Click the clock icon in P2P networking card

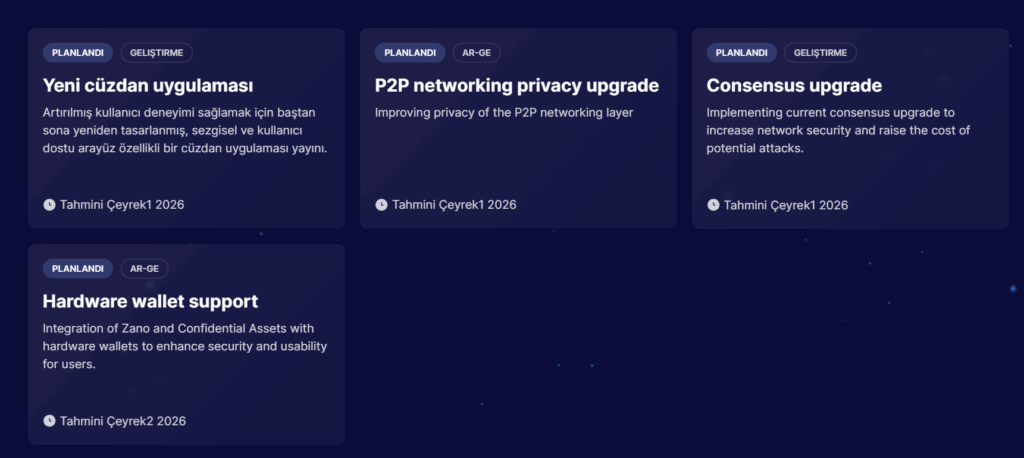click(381, 205)
